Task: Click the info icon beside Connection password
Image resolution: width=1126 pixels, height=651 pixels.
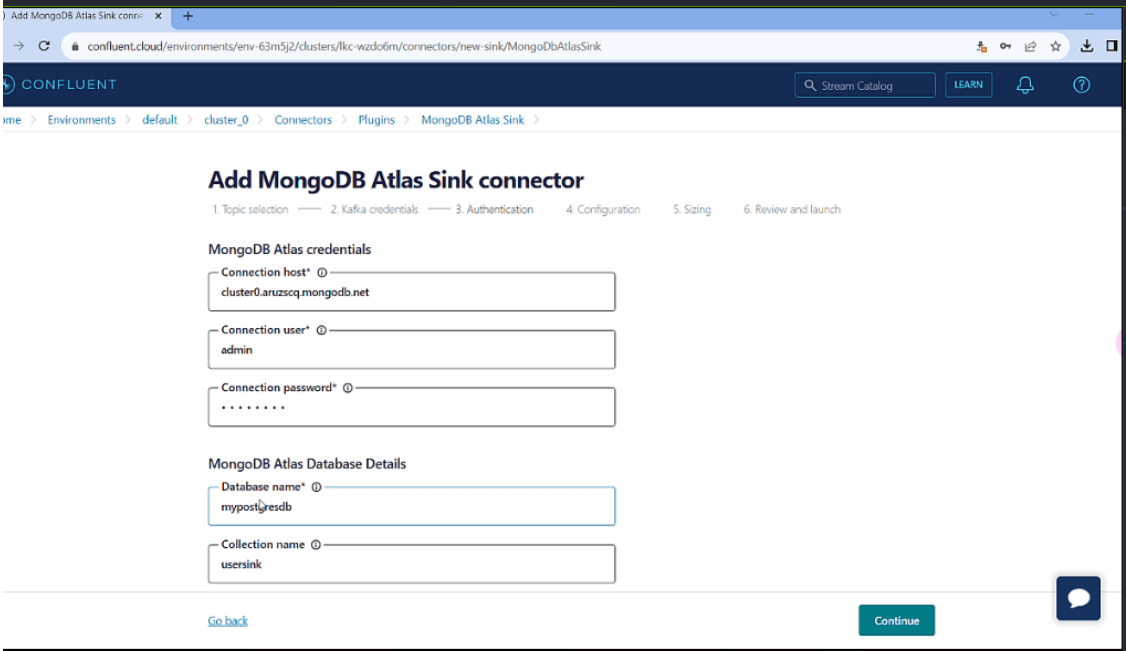Action: [x=347, y=387]
